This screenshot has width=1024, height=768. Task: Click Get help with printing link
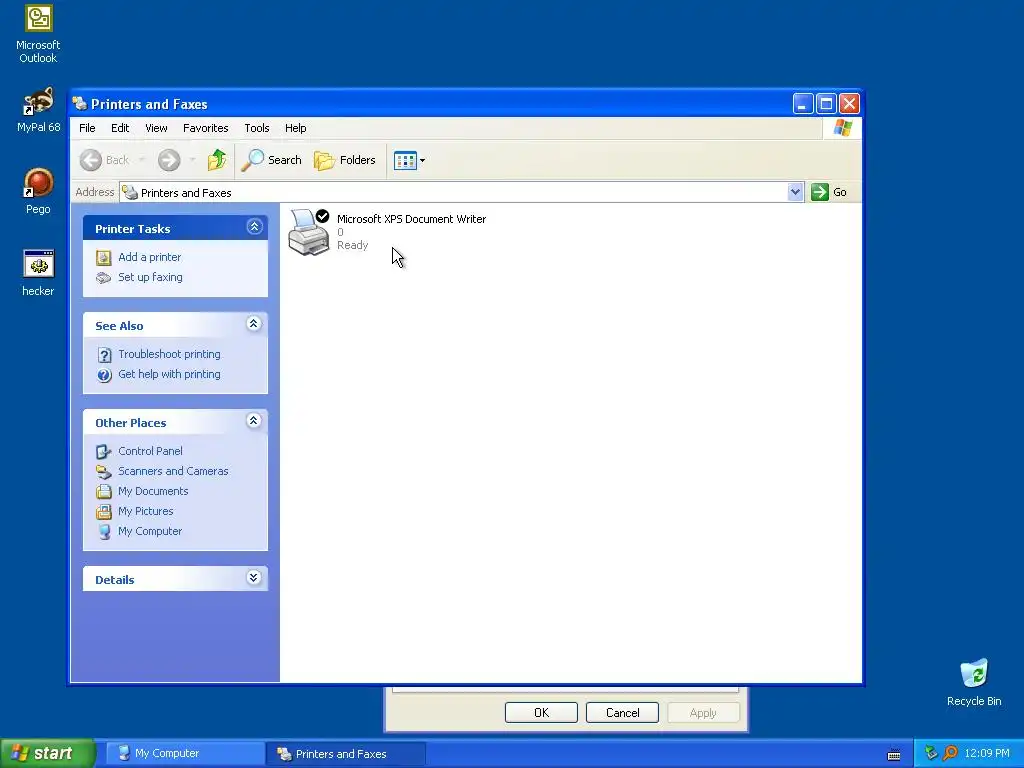pos(169,374)
